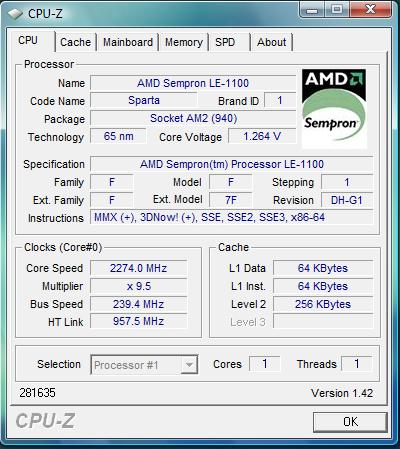Click the Model value field
Viewport: 400px width, 449px height.
(231, 182)
